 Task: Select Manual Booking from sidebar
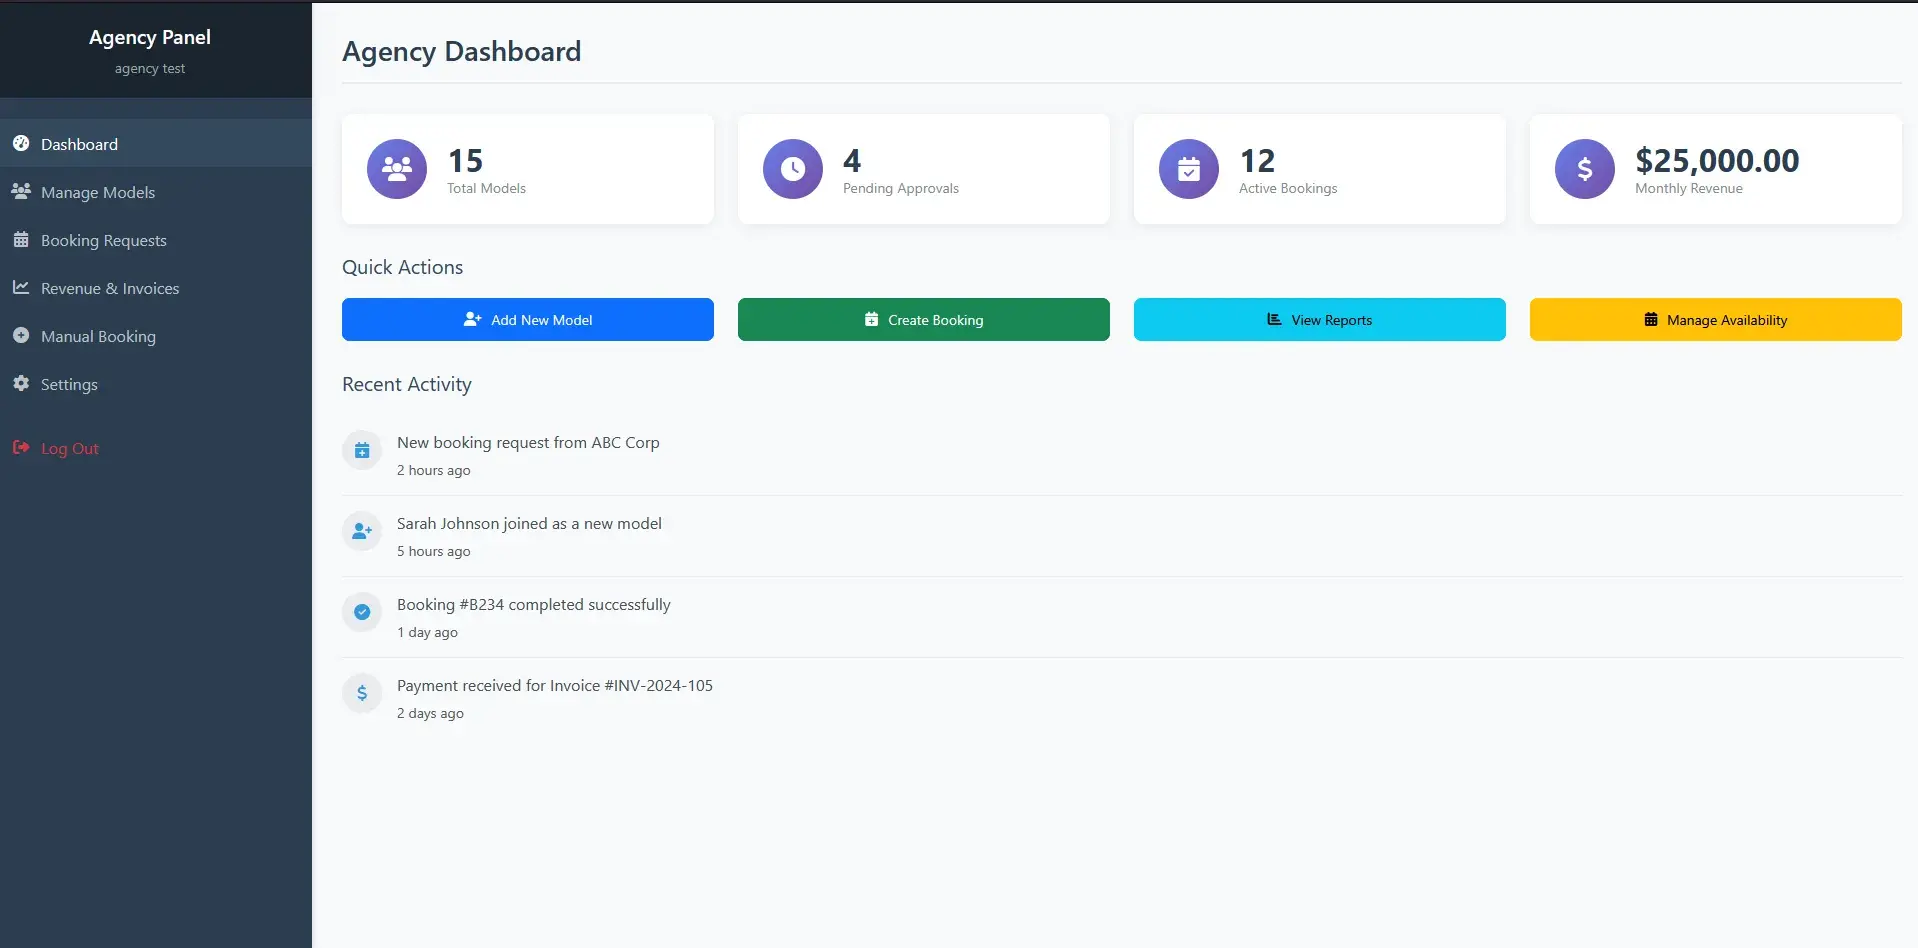(98, 336)
